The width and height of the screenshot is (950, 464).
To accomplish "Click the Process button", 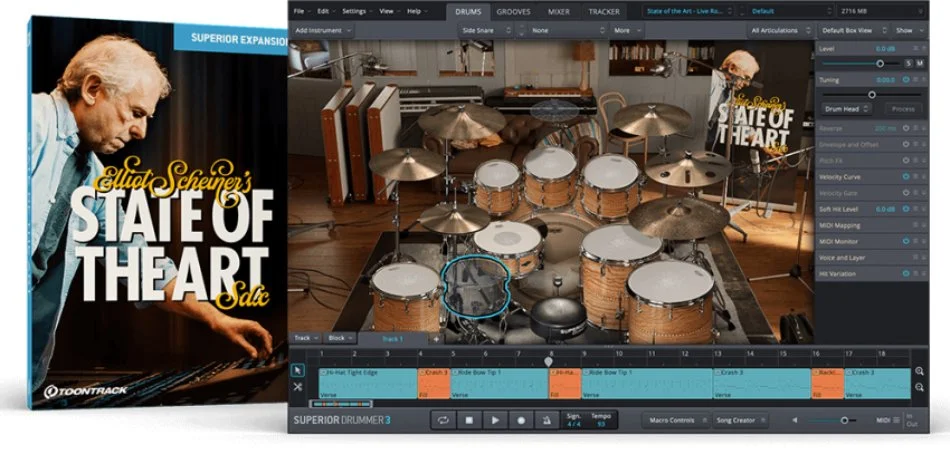I will coord(903,109).
